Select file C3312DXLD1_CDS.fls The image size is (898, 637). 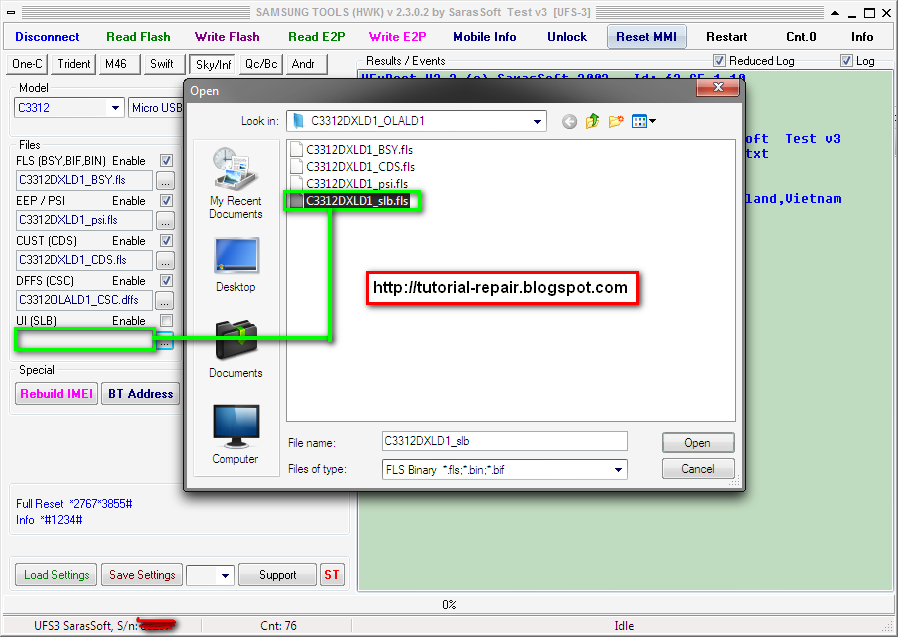(353, 167)
